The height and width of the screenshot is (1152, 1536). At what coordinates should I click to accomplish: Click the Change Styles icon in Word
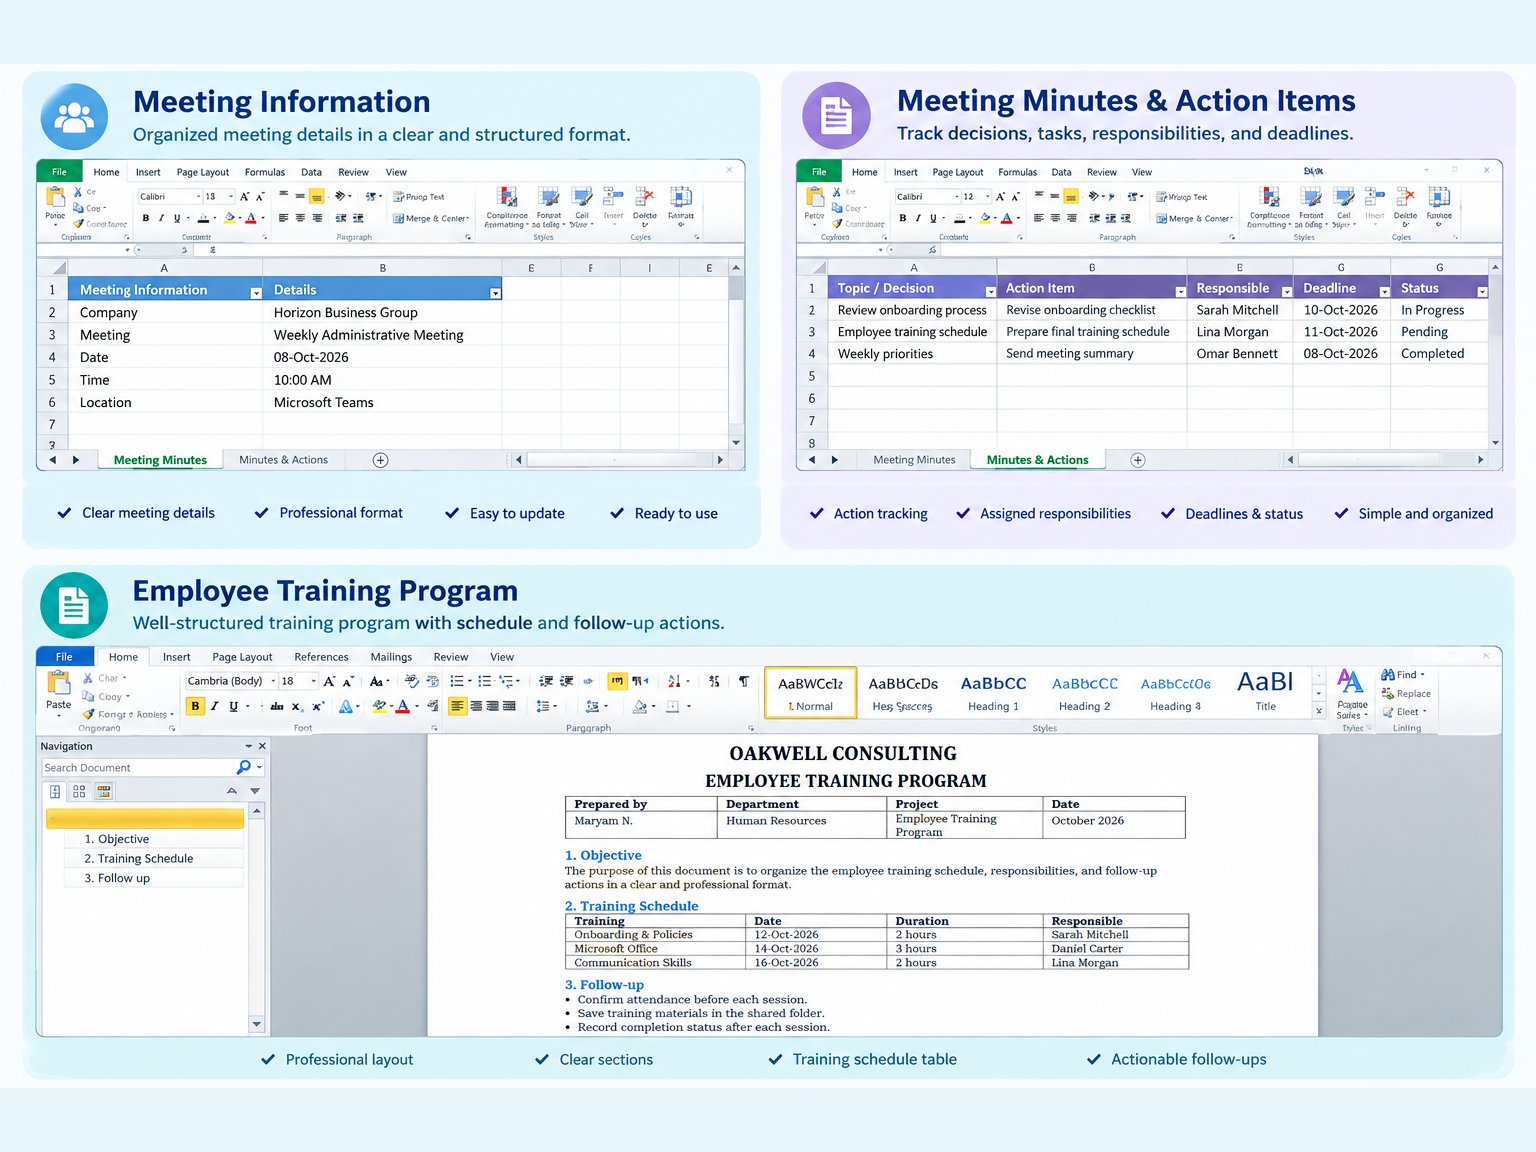[1350, 682]
